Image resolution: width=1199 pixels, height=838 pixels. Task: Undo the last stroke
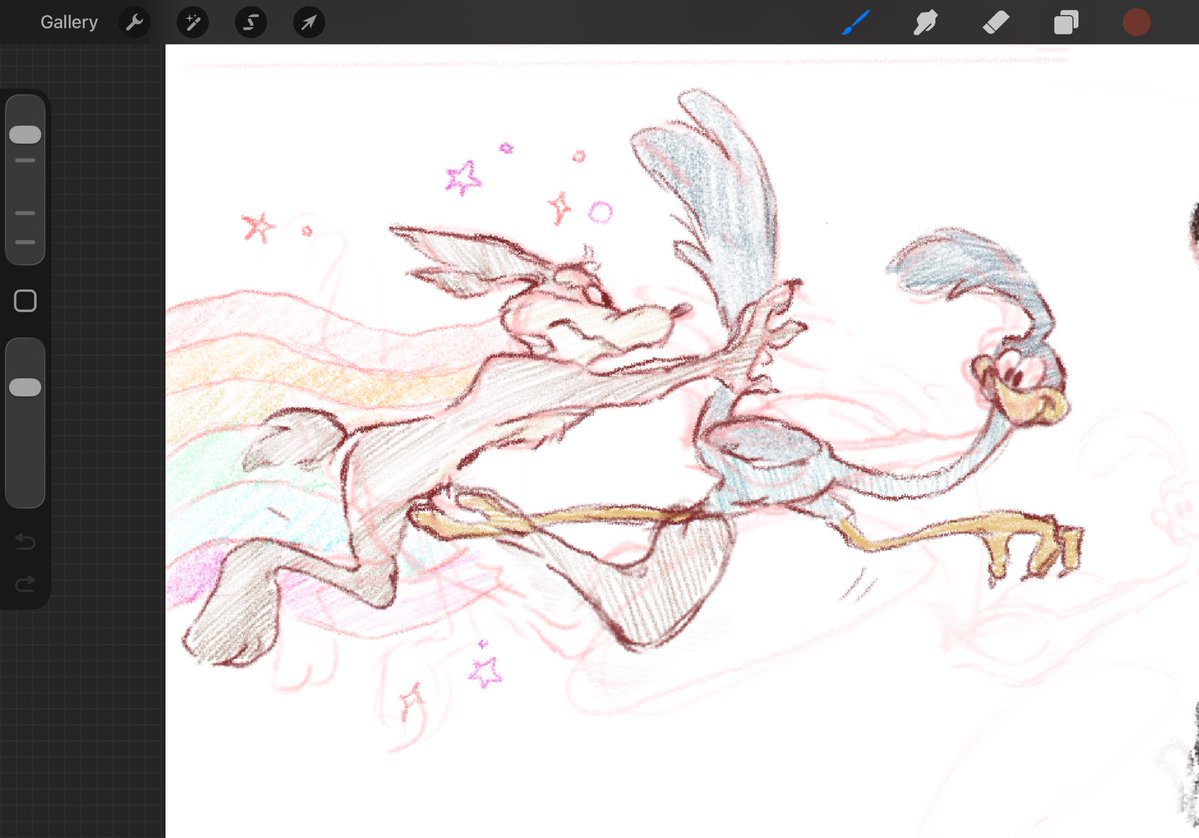point(25,542)
